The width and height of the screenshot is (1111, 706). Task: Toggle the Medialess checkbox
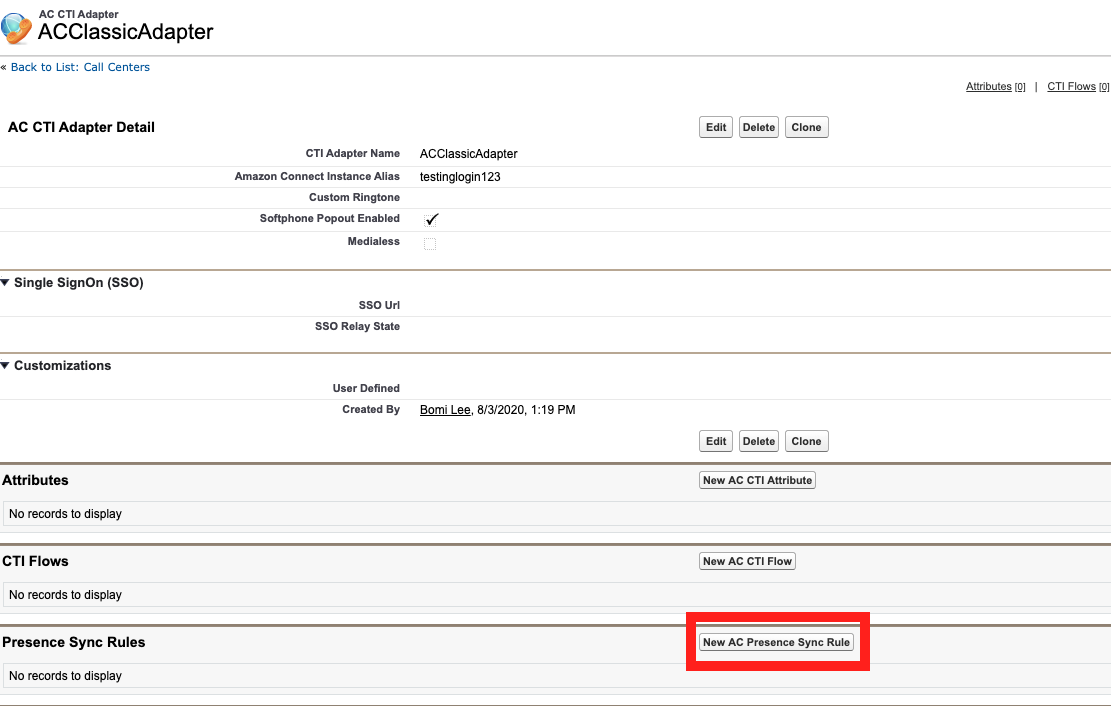pos(429,244)
